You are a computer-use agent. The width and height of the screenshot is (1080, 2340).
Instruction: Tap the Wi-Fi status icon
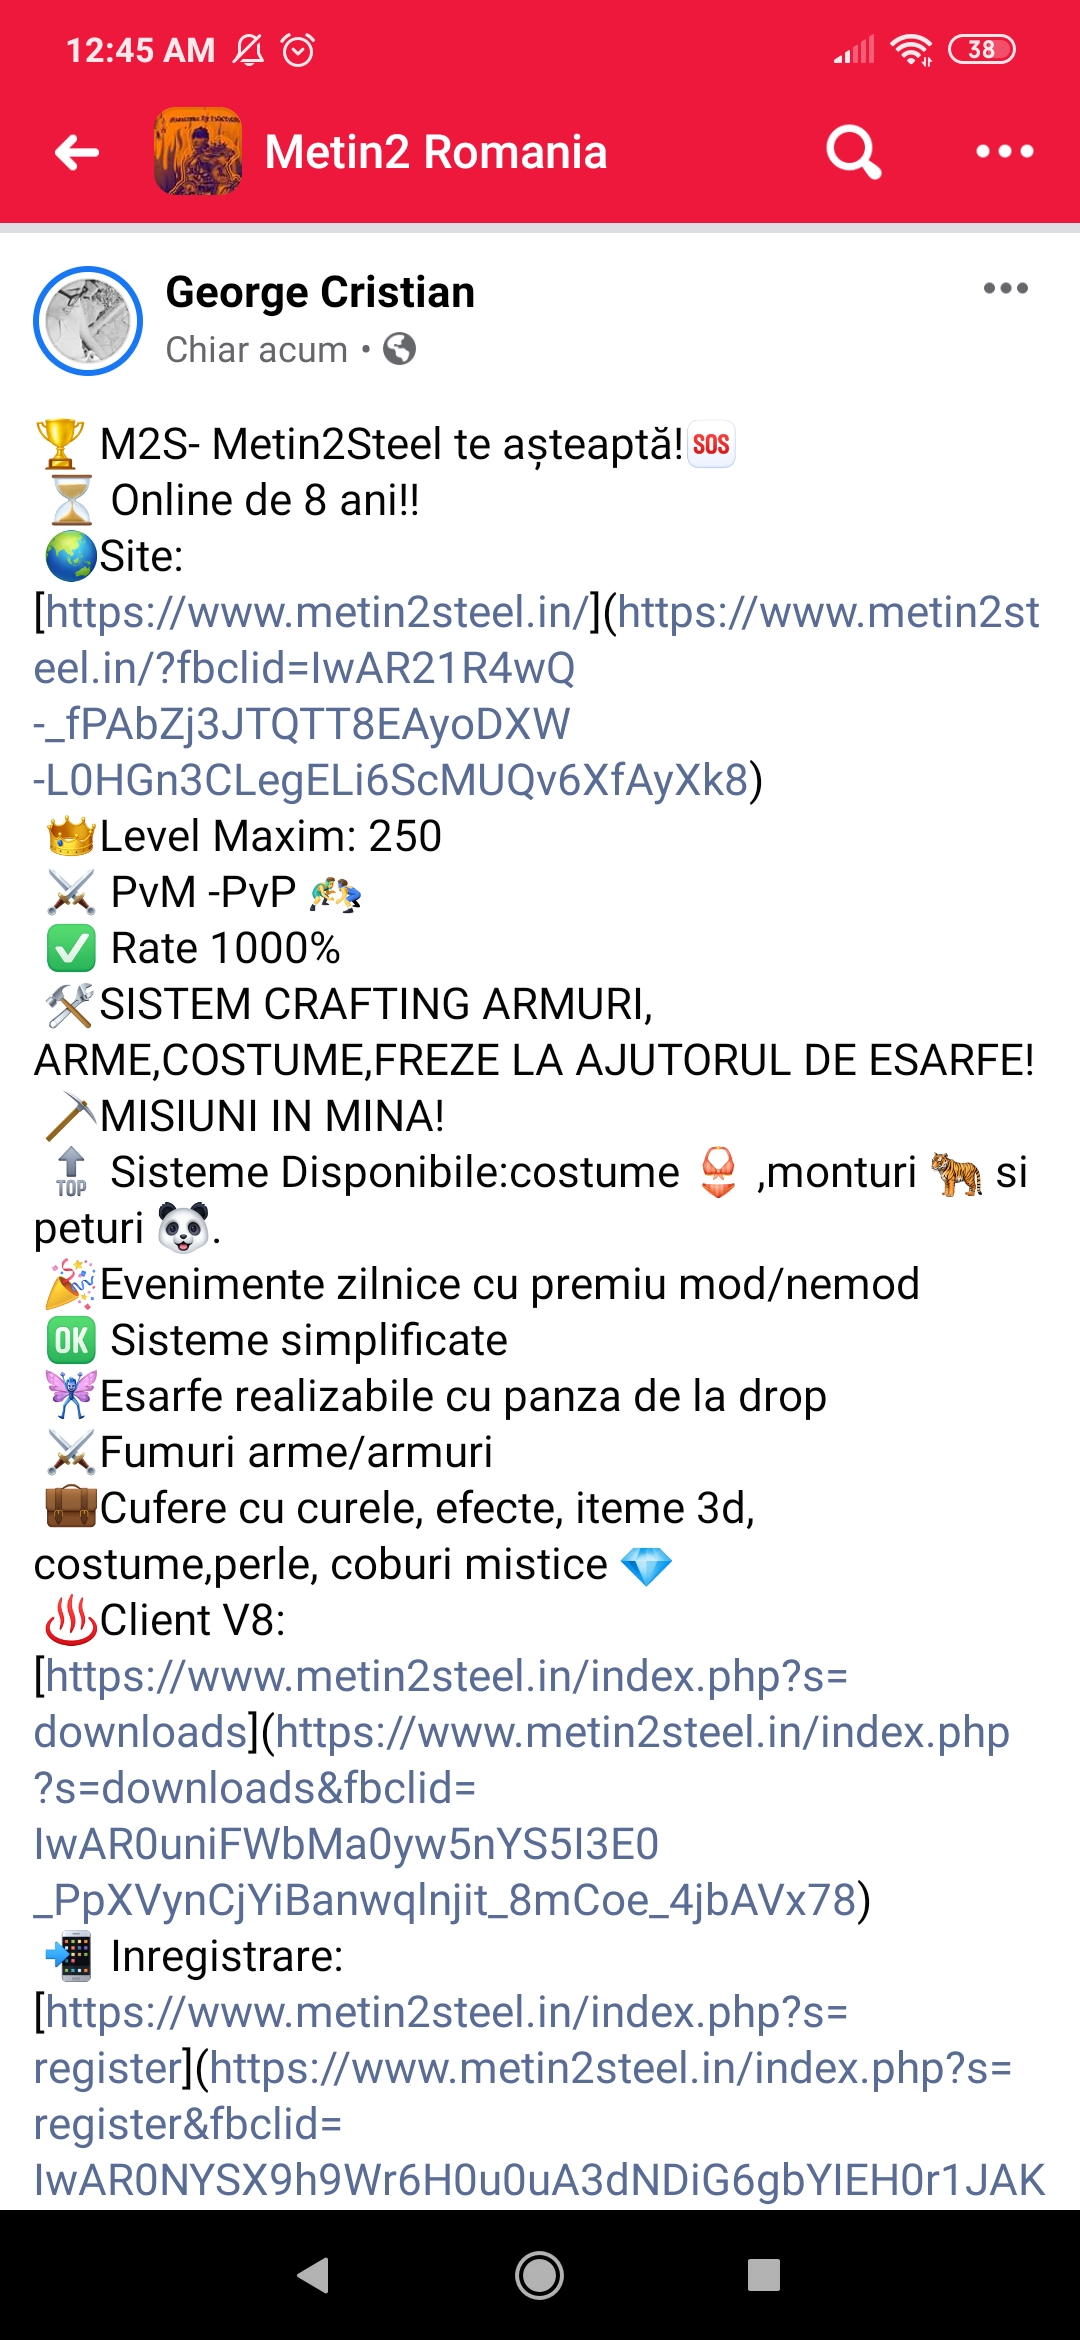click(x=911, y=49)
